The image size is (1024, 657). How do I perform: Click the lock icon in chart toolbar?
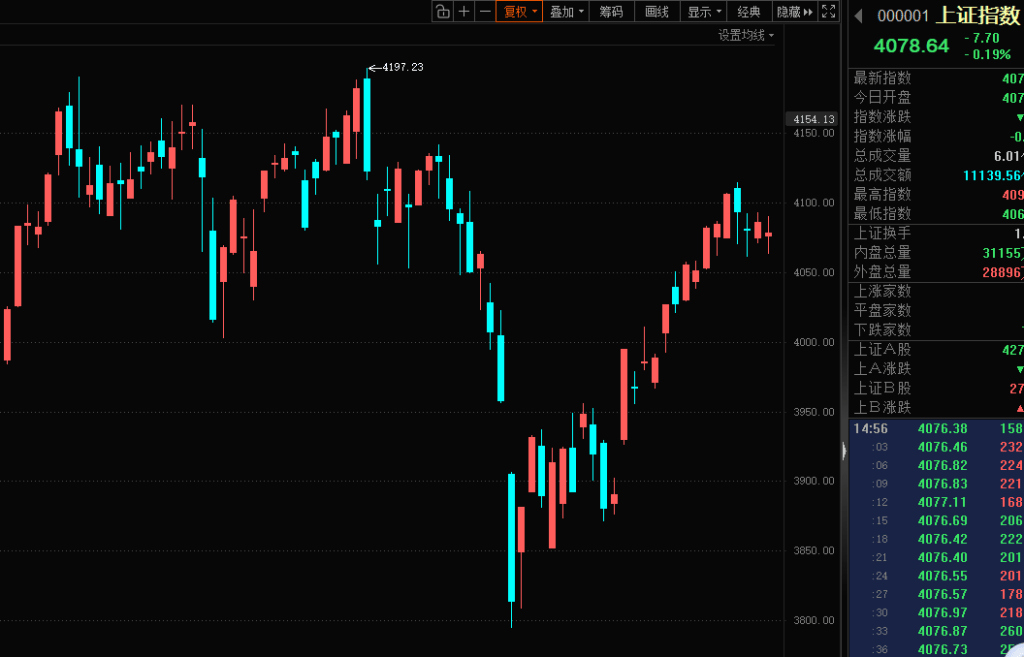tap(442, 12)
